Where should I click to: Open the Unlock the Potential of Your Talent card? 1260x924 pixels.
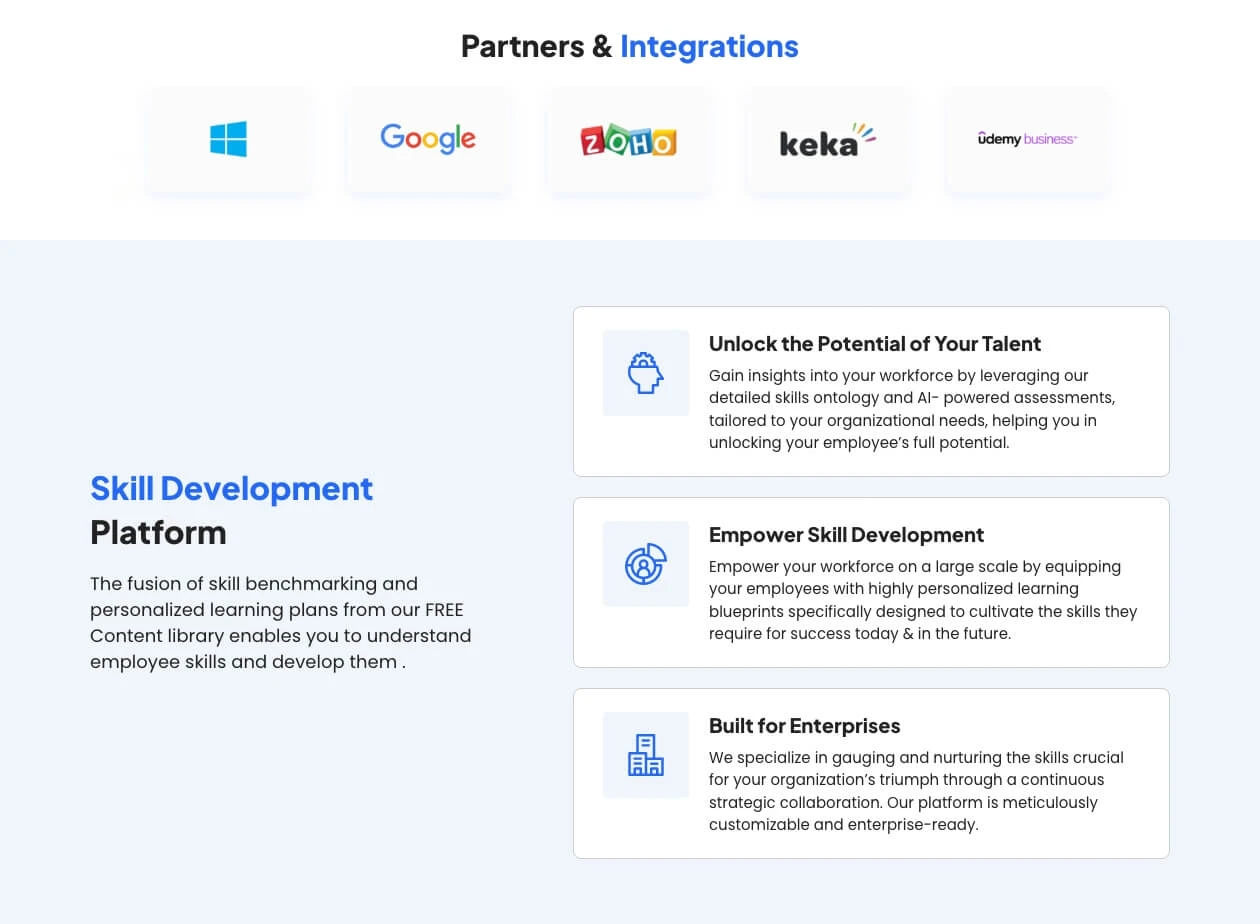point(870,390)
